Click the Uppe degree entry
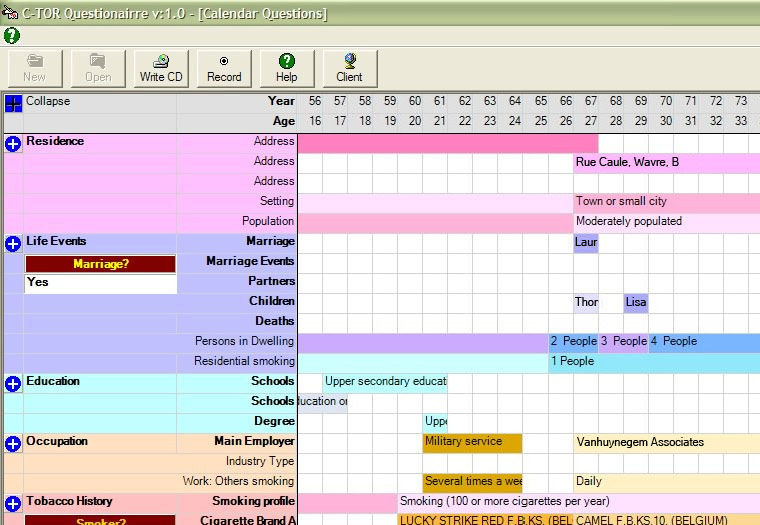Screen dimensions: 760x525 [435, 423]
